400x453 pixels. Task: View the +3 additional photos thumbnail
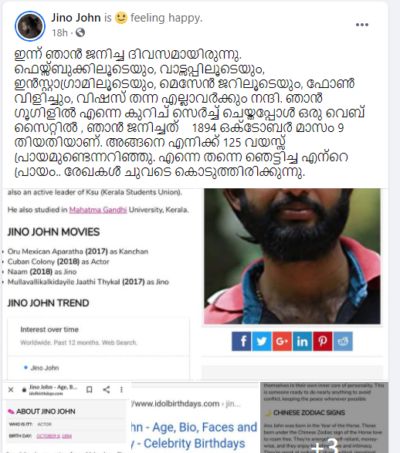(324, 417)
